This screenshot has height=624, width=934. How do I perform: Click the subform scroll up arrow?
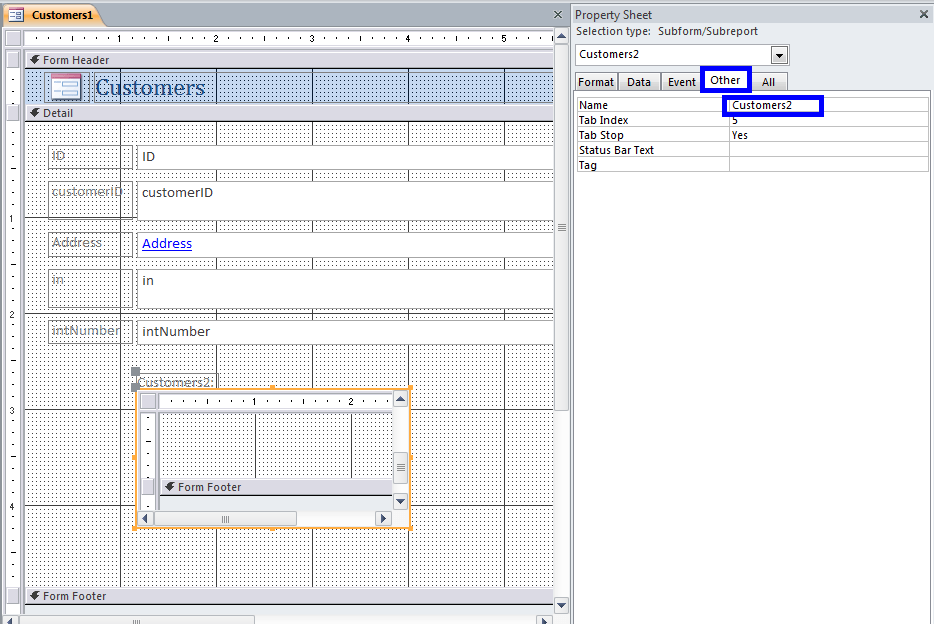click(400, 399)
